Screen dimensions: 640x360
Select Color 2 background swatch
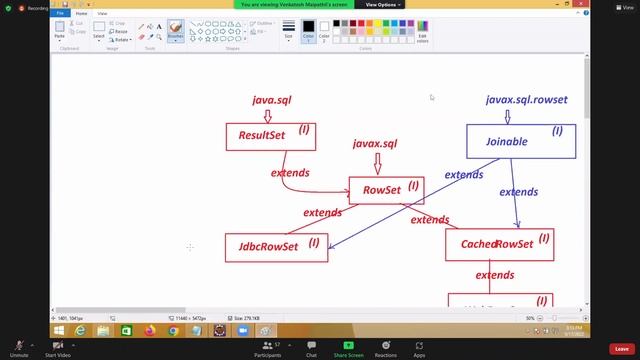324,31
